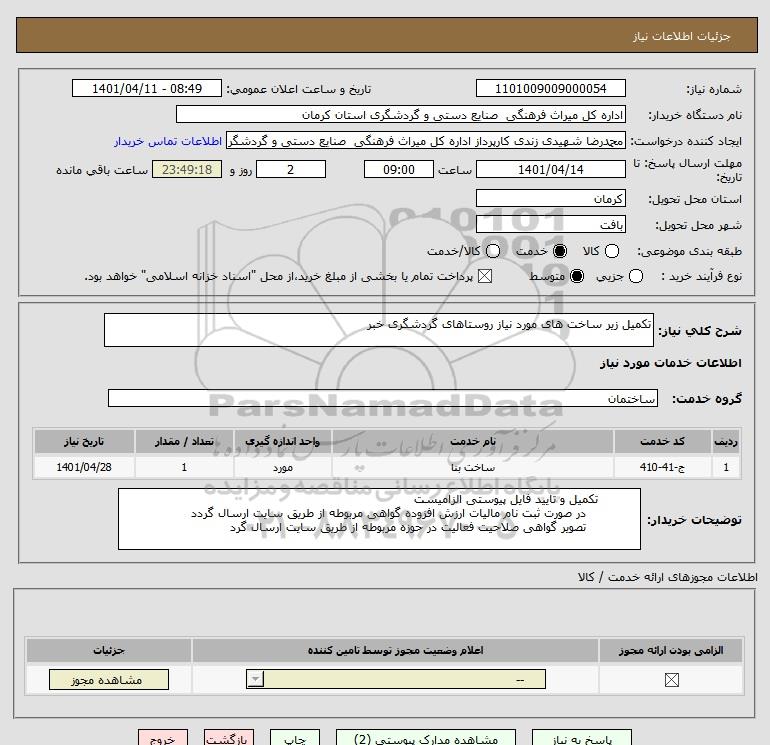Image resolution: width=770 pixels, height=745 pixels.
Task: Toggle the اسناد خزانه اسلامی payment checkbox
Action: pos(485,276)
